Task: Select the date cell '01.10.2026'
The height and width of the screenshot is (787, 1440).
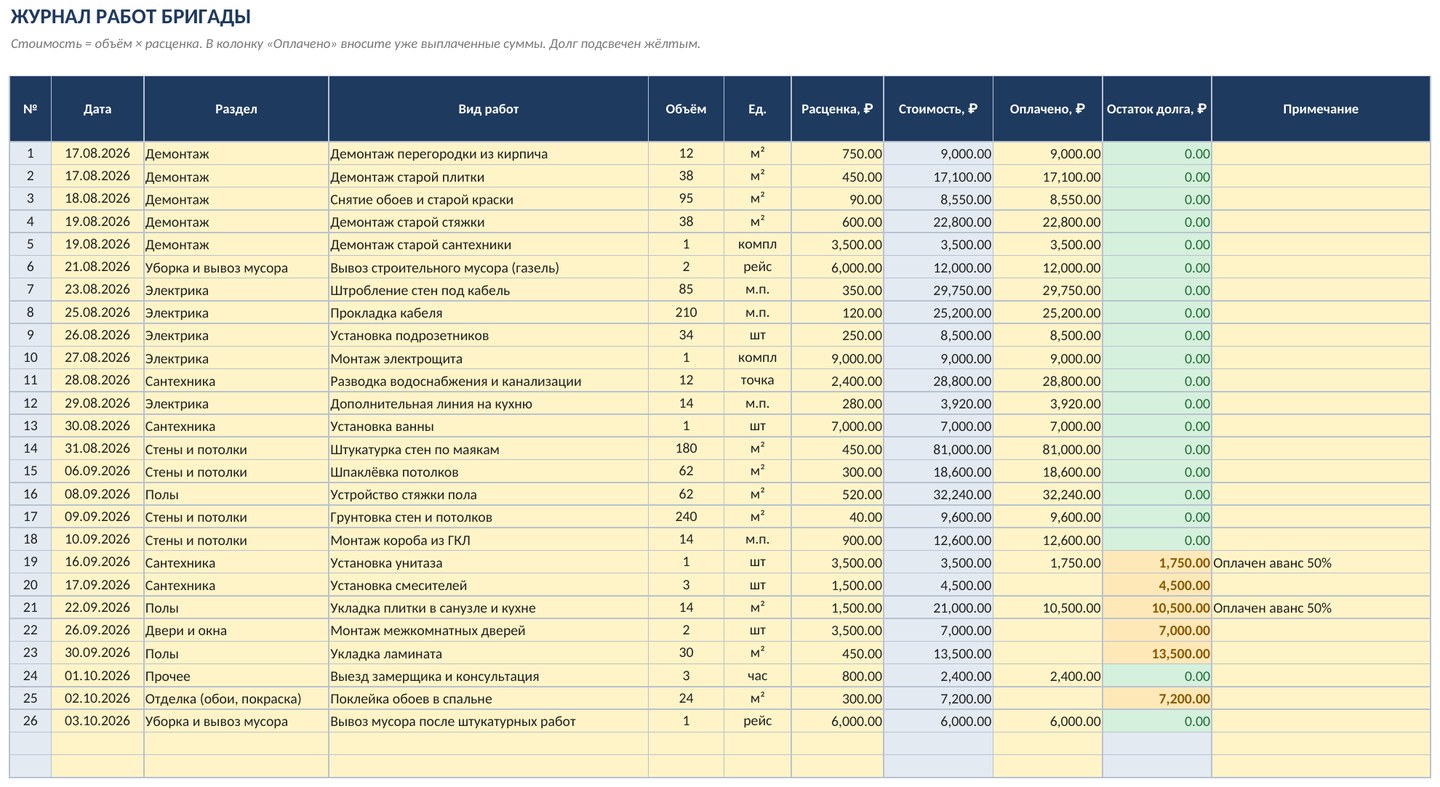Action: click(97, 676)
